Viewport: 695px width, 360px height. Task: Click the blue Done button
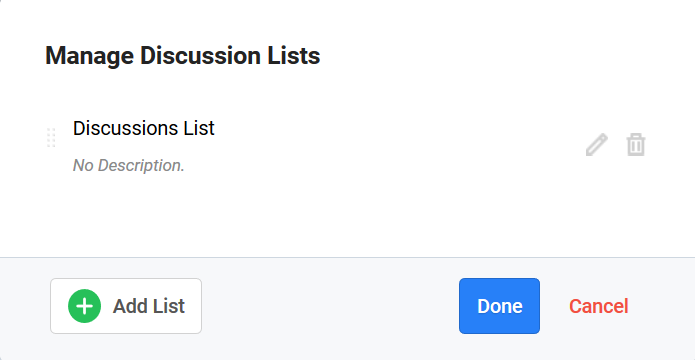pyautogui.click(x=500, y=306)
